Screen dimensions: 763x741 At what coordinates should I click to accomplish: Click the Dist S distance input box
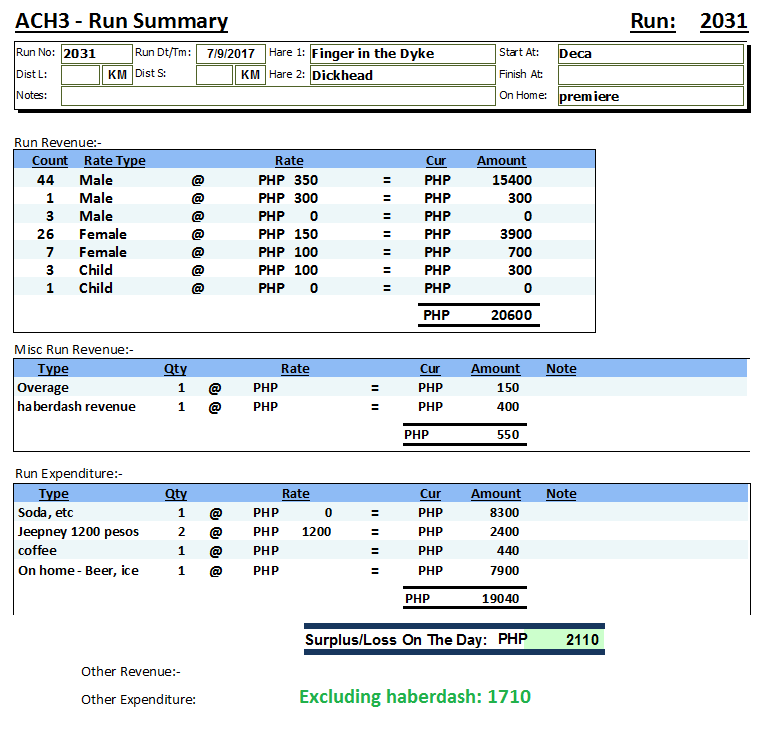pos(214,75)
